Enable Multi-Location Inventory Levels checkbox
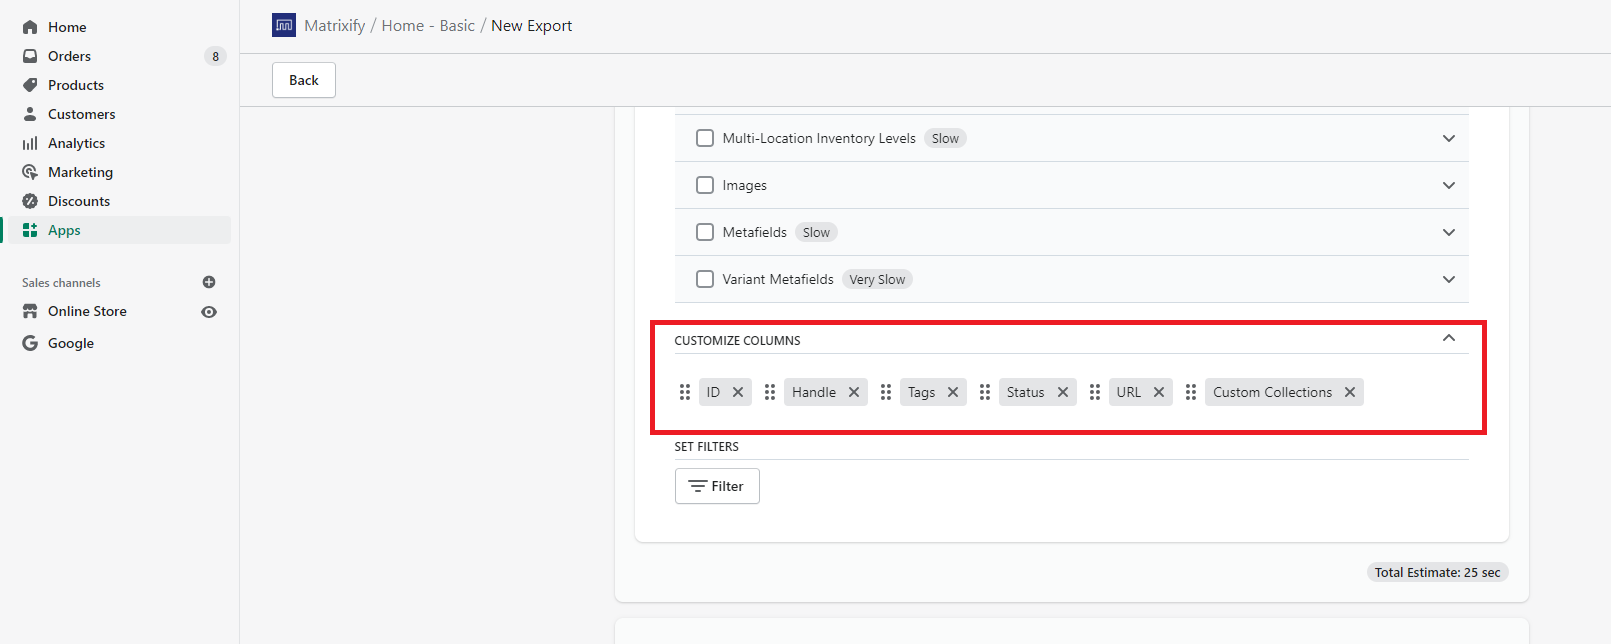The image size is (1611, 644). [705, 138]
